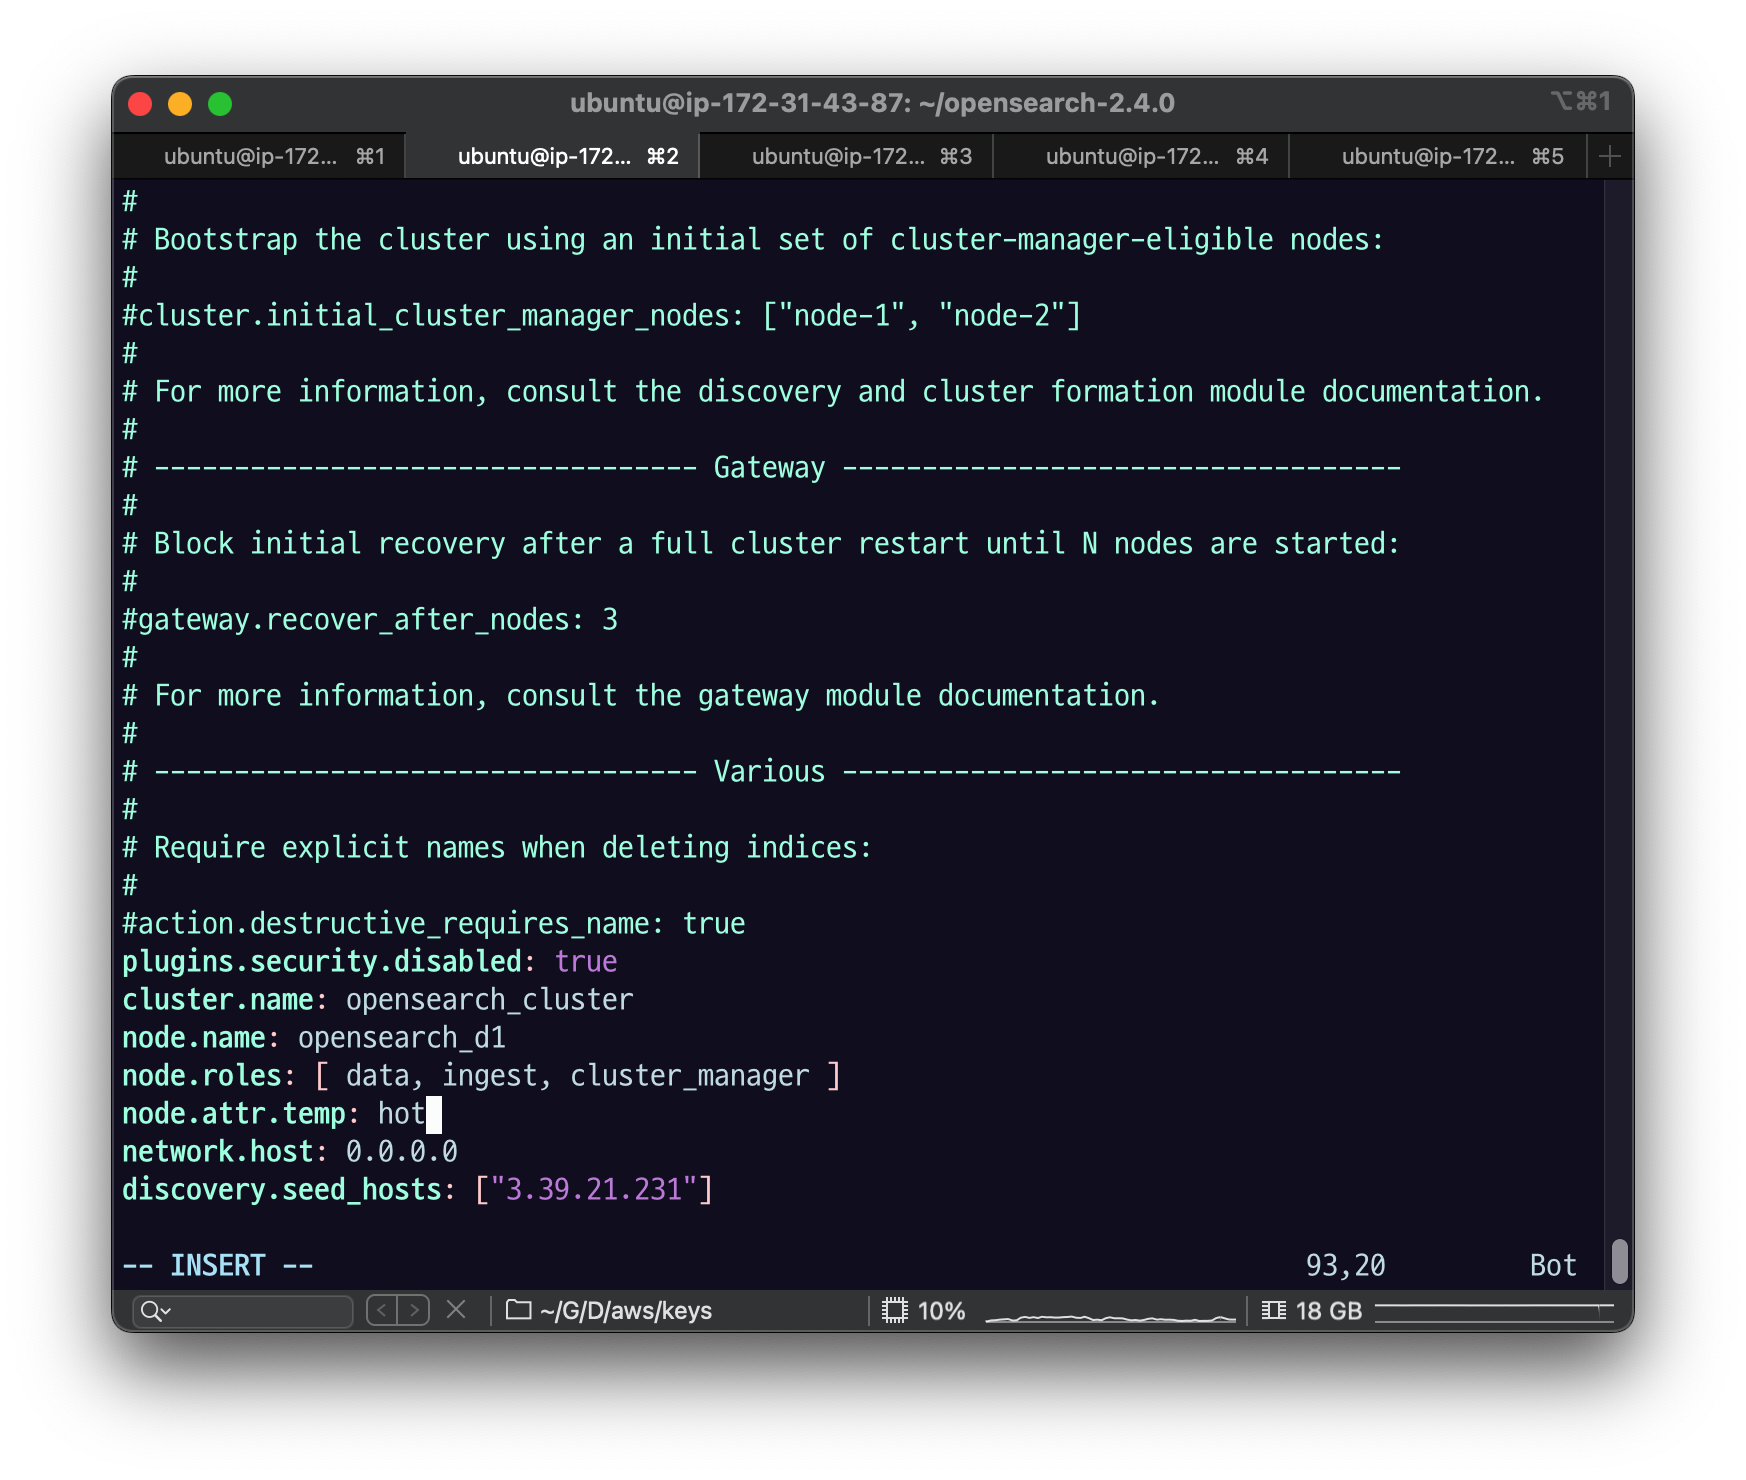Click the "discovery.seed_hosts" key
This screenshot has height=1480, width=1746.
pyautogui.click(x=282, y=1190)
